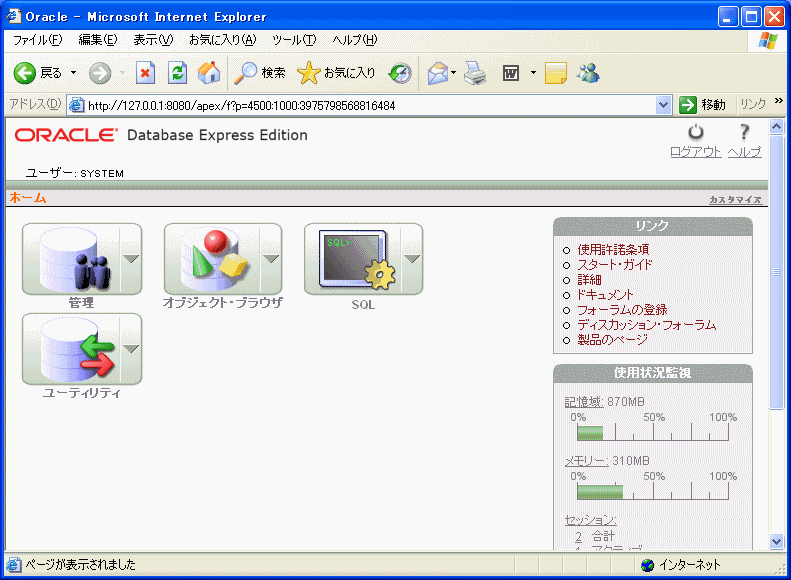791x580 pixels.
Task: Click the リンク toolbar label
Action: [753, 104]
